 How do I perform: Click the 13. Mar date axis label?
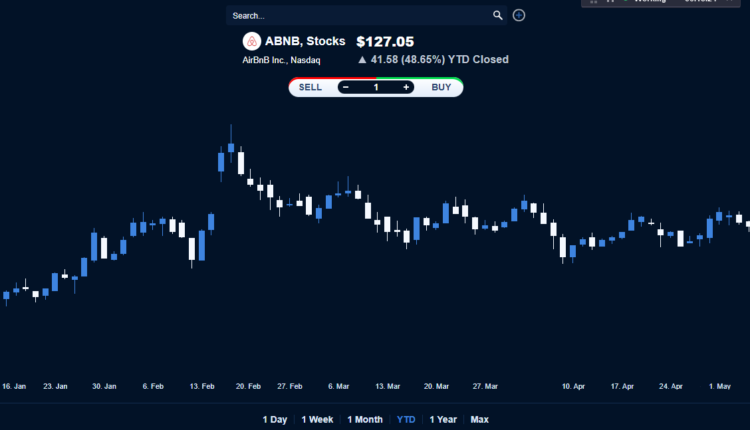point(387,385)
